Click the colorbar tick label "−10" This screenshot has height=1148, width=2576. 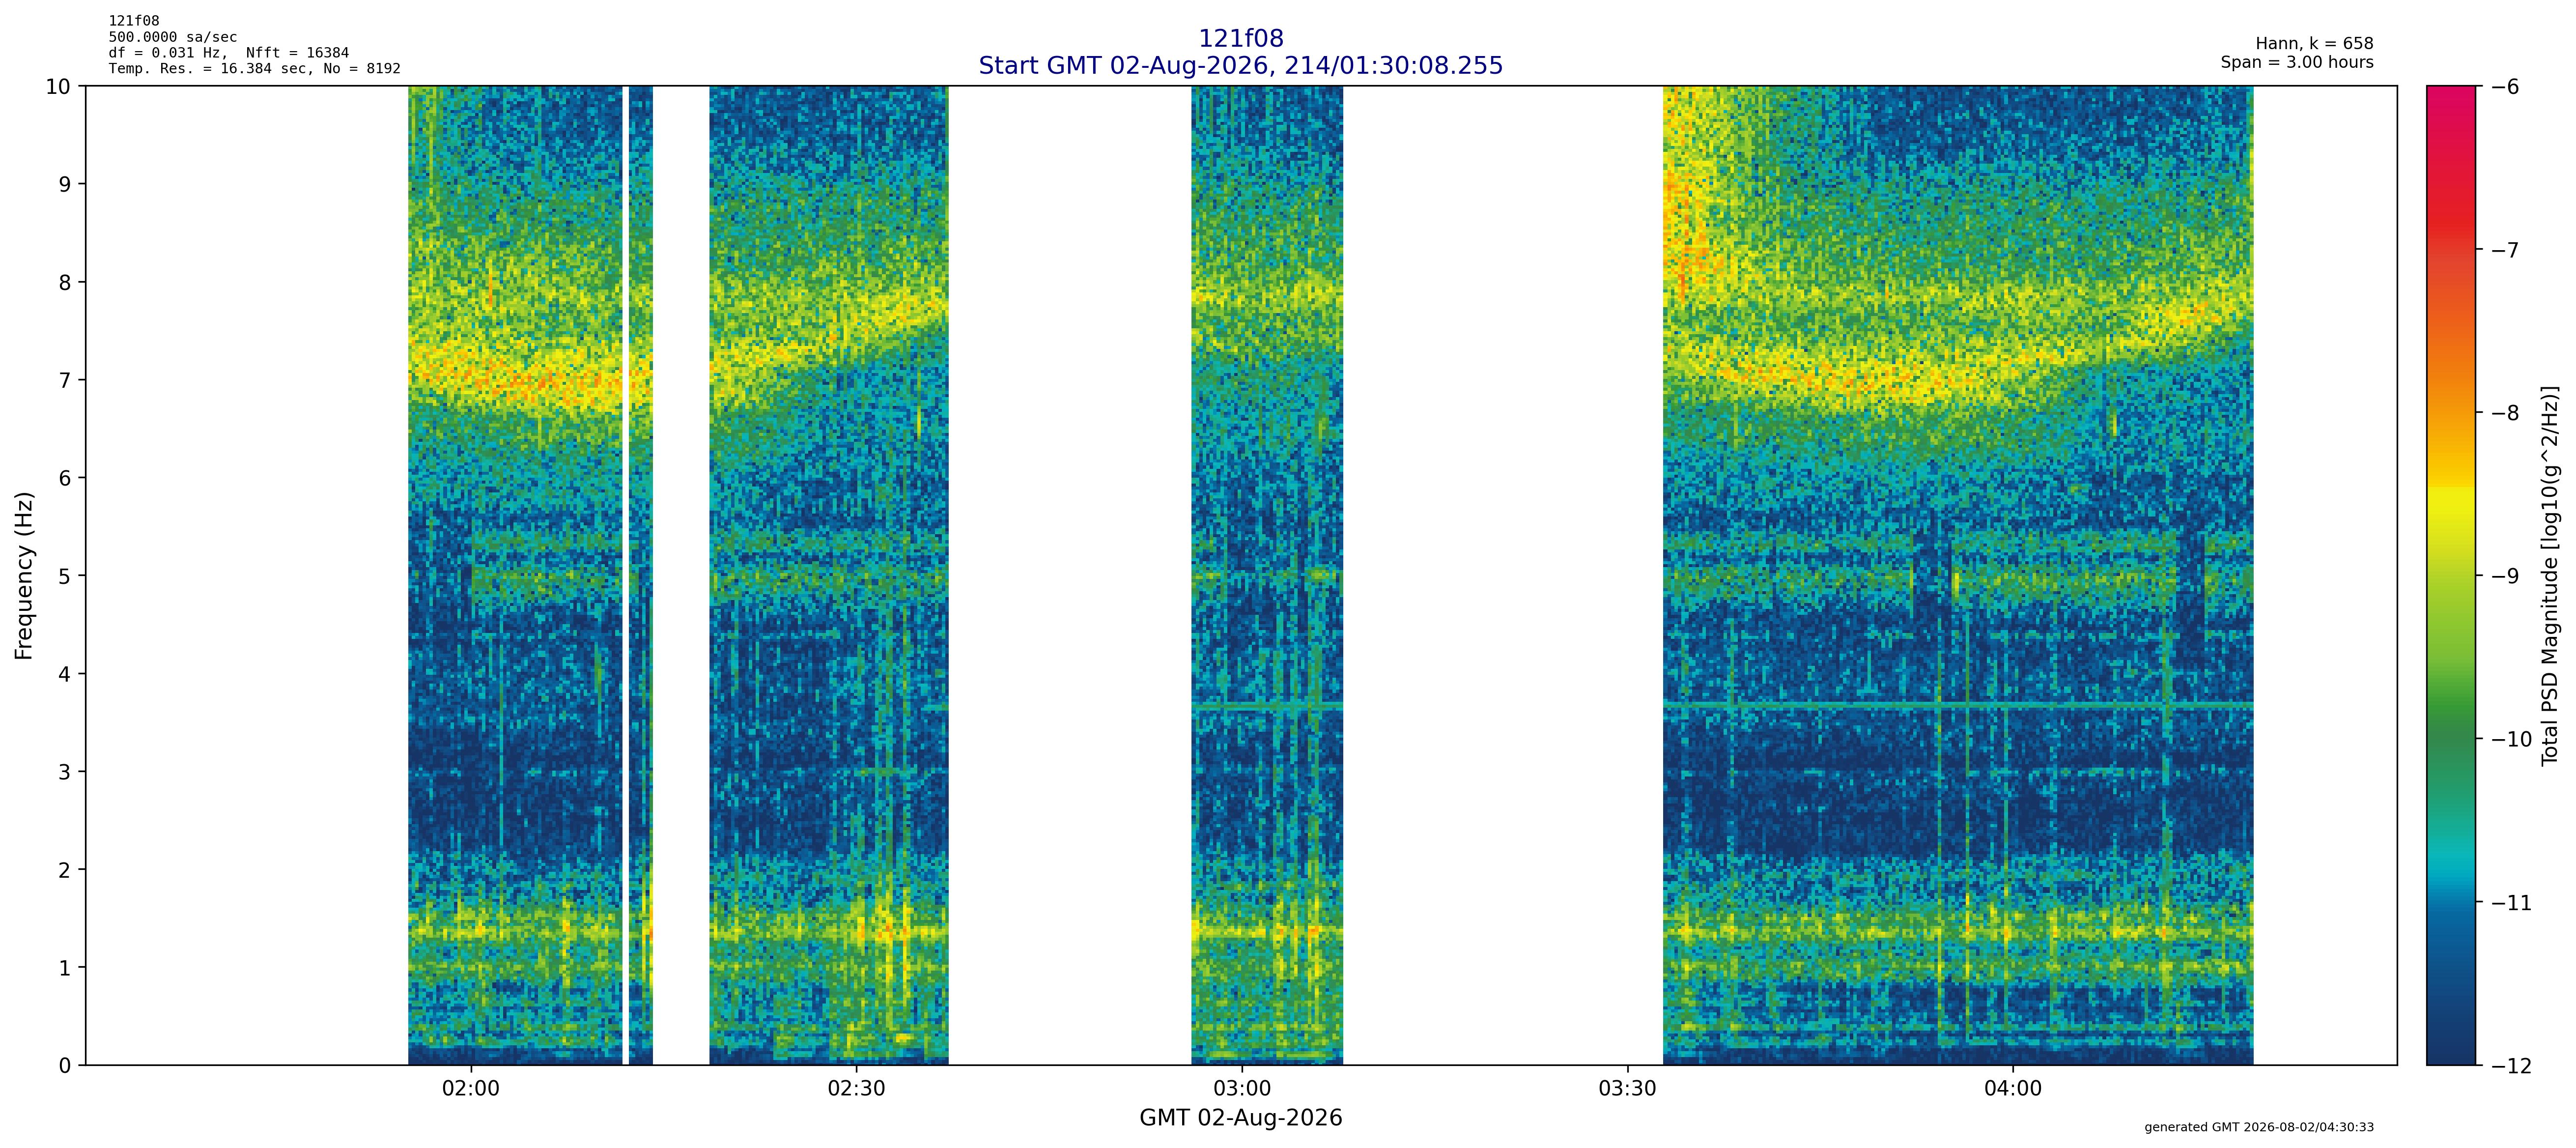[2510, 740]
